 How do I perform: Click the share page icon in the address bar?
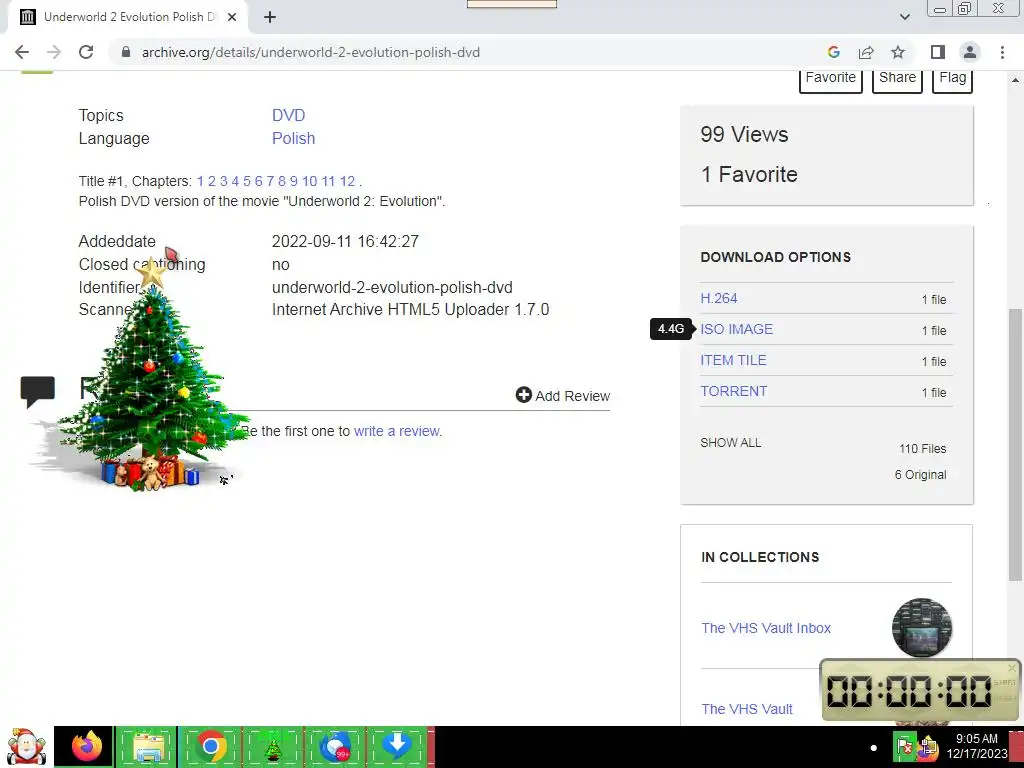tap(866, 52)
